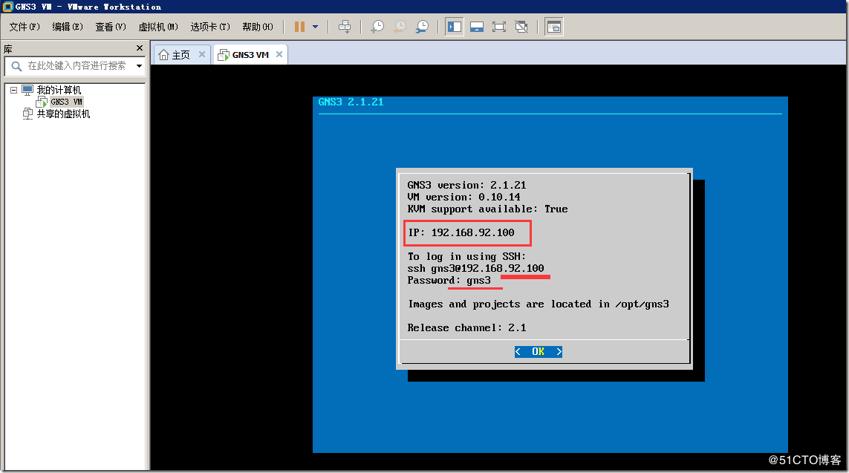Enter full screen mode icon
Viewport: 849px width, 473px height.
point(499,27)
